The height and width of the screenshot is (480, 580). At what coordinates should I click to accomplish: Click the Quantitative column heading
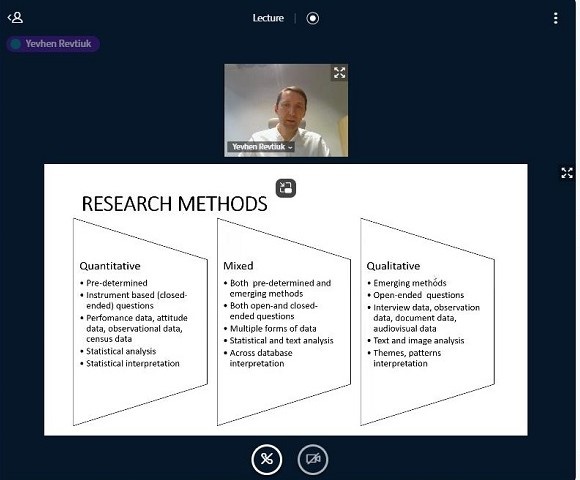pyautogui.click(x=110, y=266)
